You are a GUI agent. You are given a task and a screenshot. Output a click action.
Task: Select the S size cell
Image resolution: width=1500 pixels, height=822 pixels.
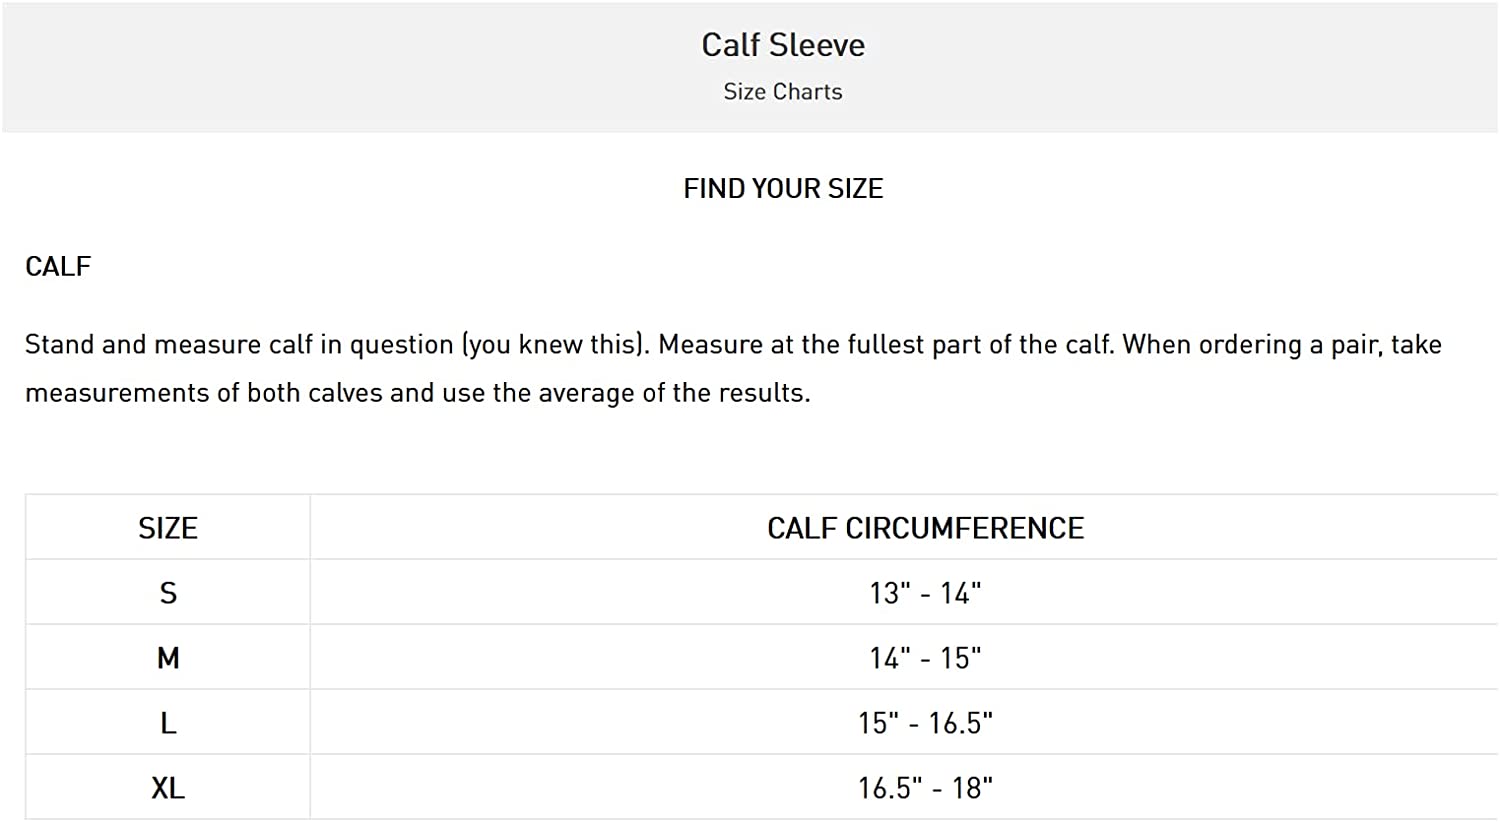click(168, 593)
